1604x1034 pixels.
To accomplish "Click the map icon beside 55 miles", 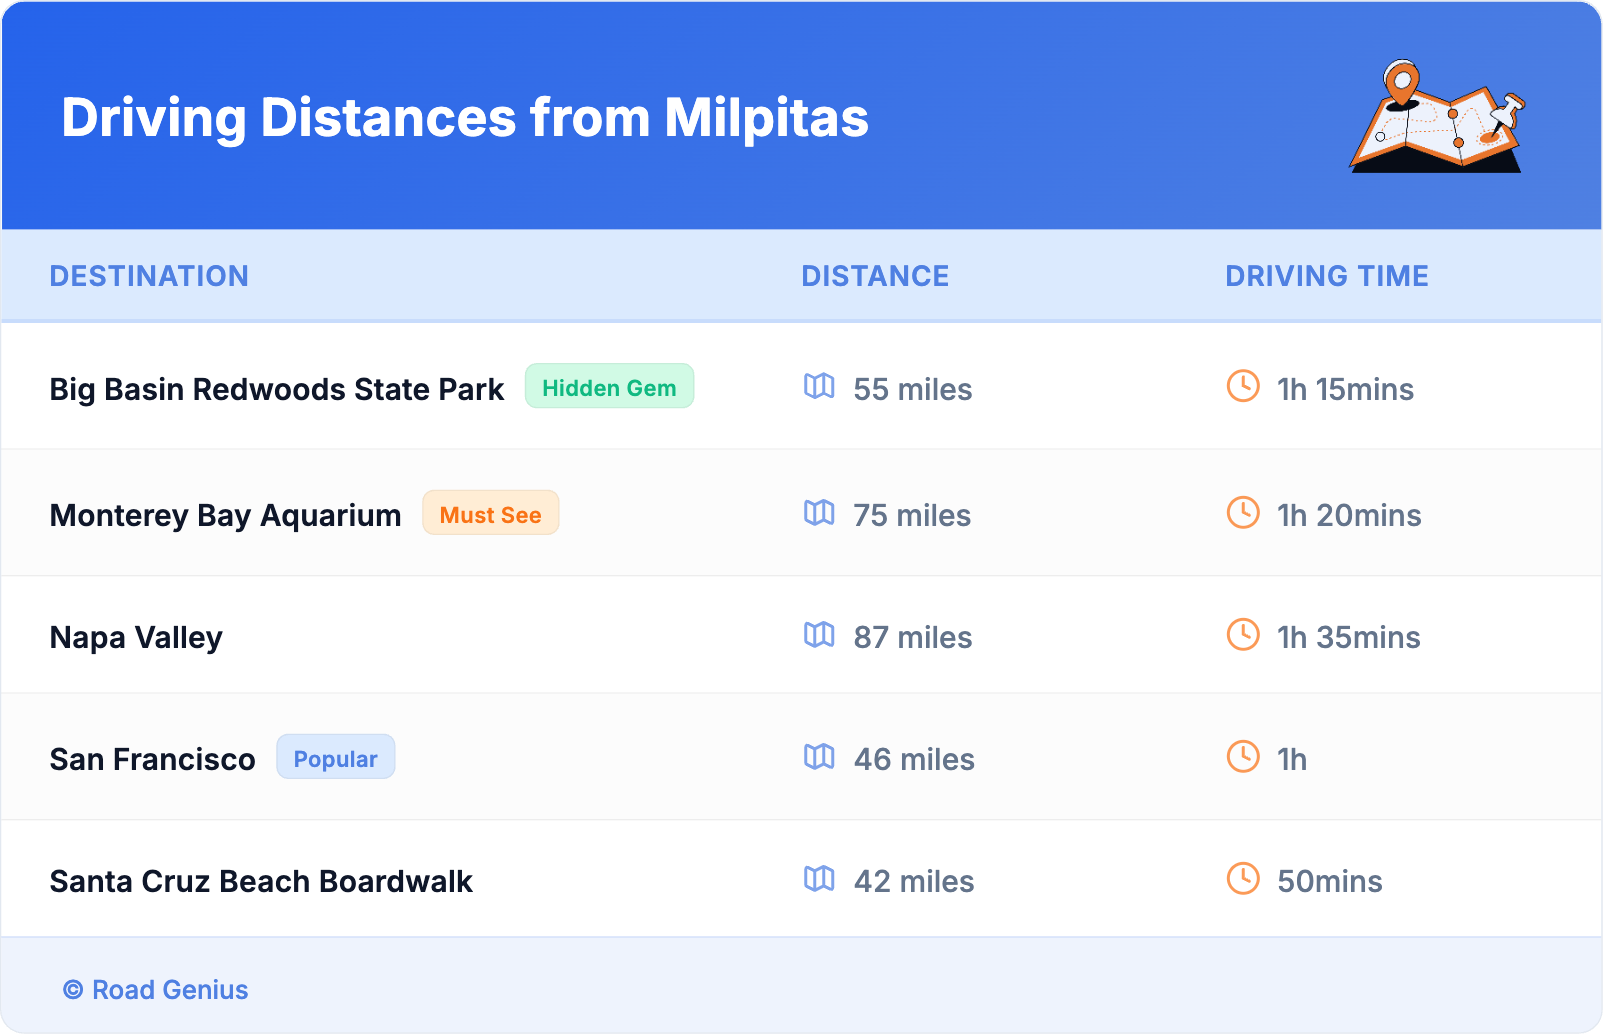I will coord(819,387).
